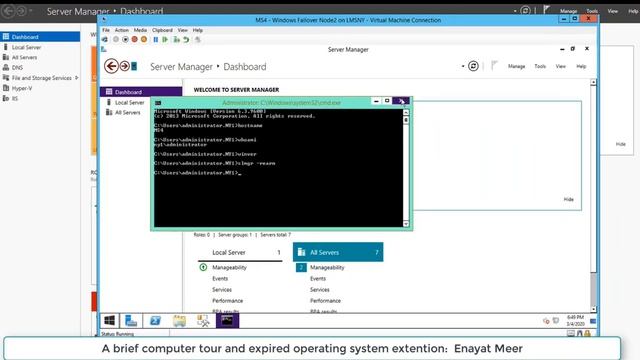
Task: Open notifications flag in inner Server Manager
Action: pos(494,66)
